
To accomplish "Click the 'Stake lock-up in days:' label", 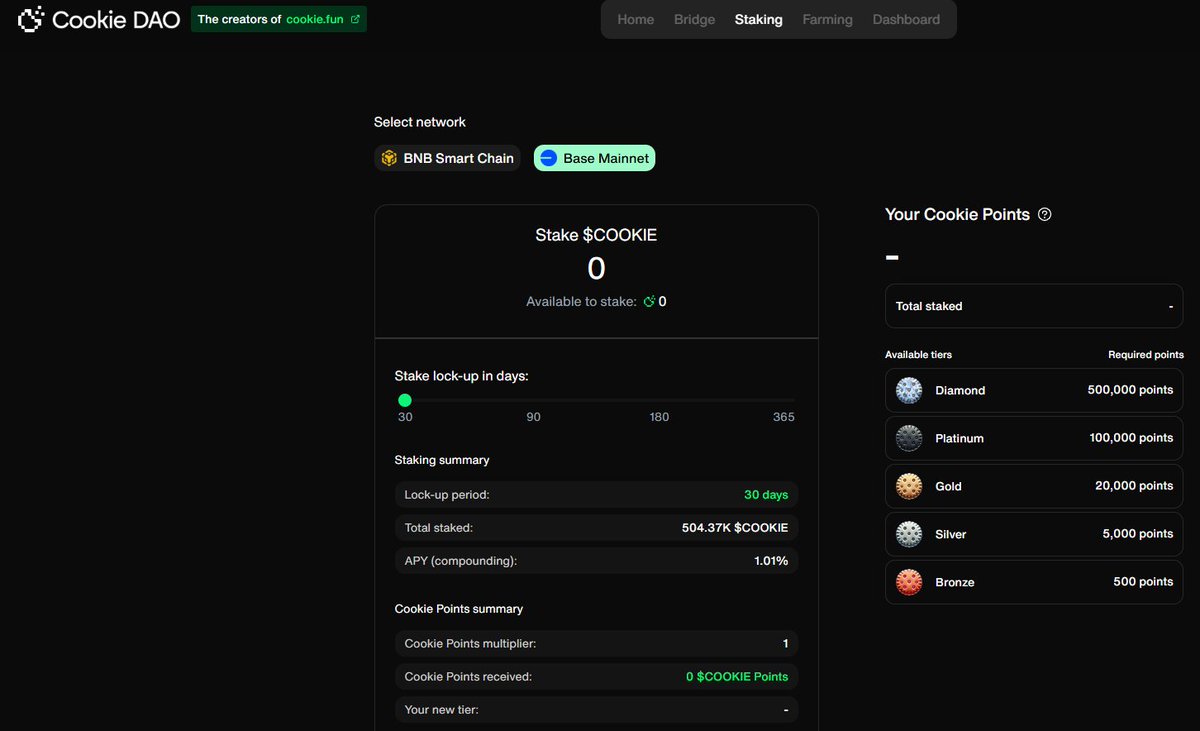I will pos(462,376).
